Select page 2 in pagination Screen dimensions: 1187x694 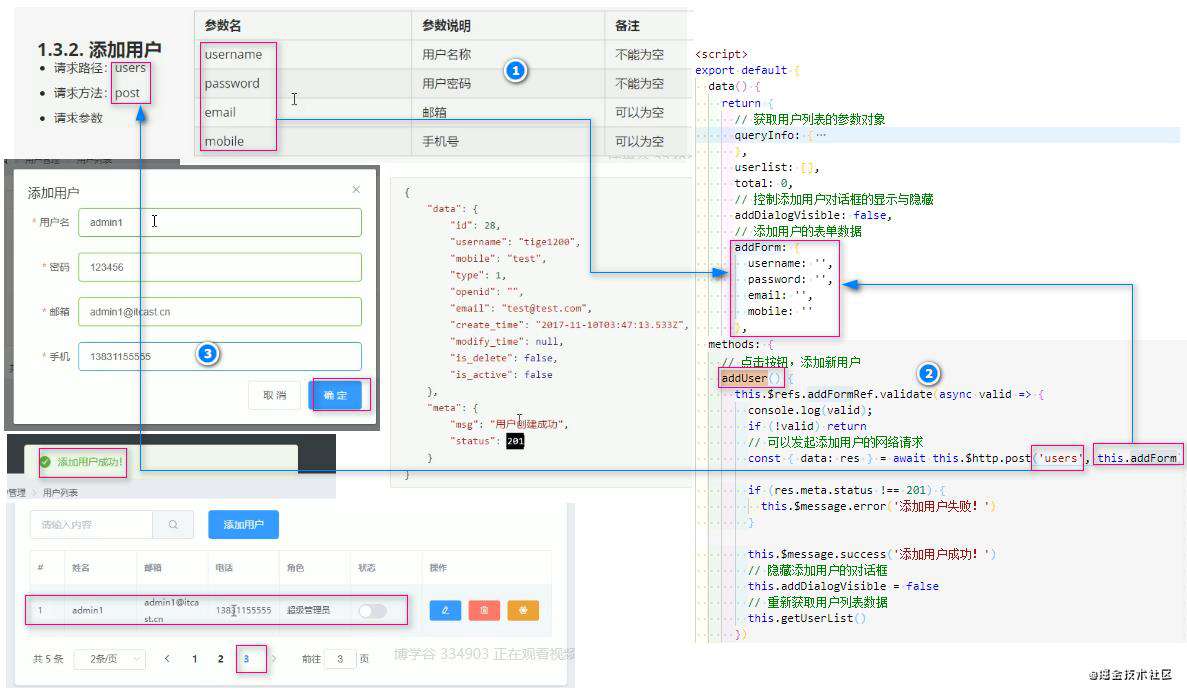(220, 658)
